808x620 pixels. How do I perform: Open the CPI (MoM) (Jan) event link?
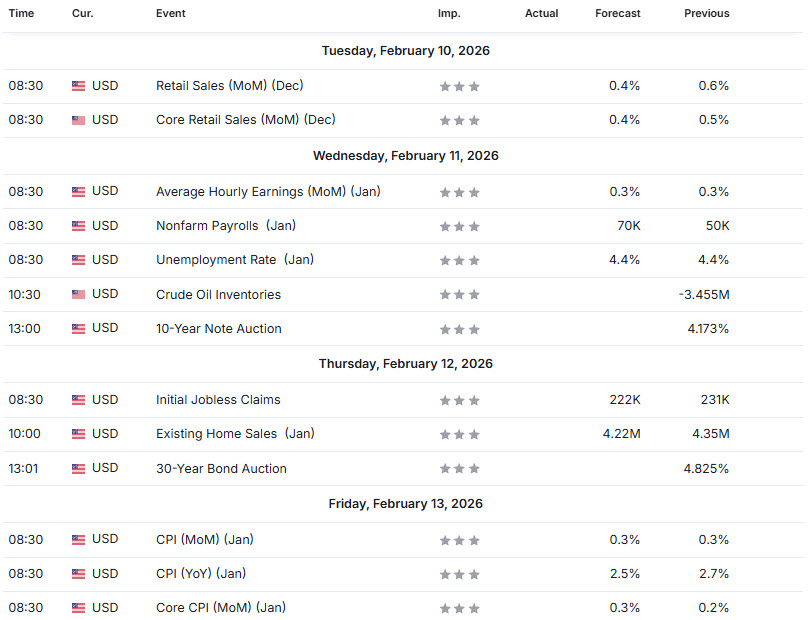(204, 540)
